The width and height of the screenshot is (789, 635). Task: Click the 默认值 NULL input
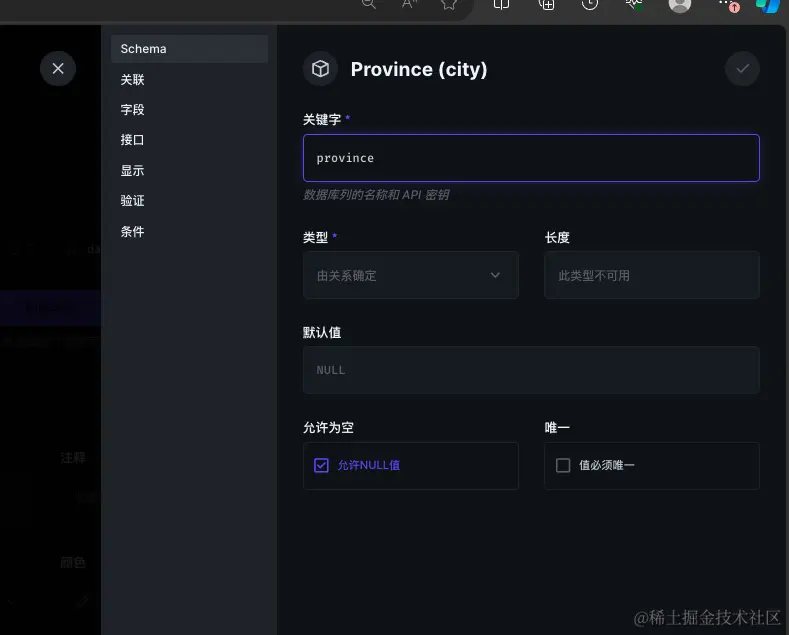coord(531,370)
